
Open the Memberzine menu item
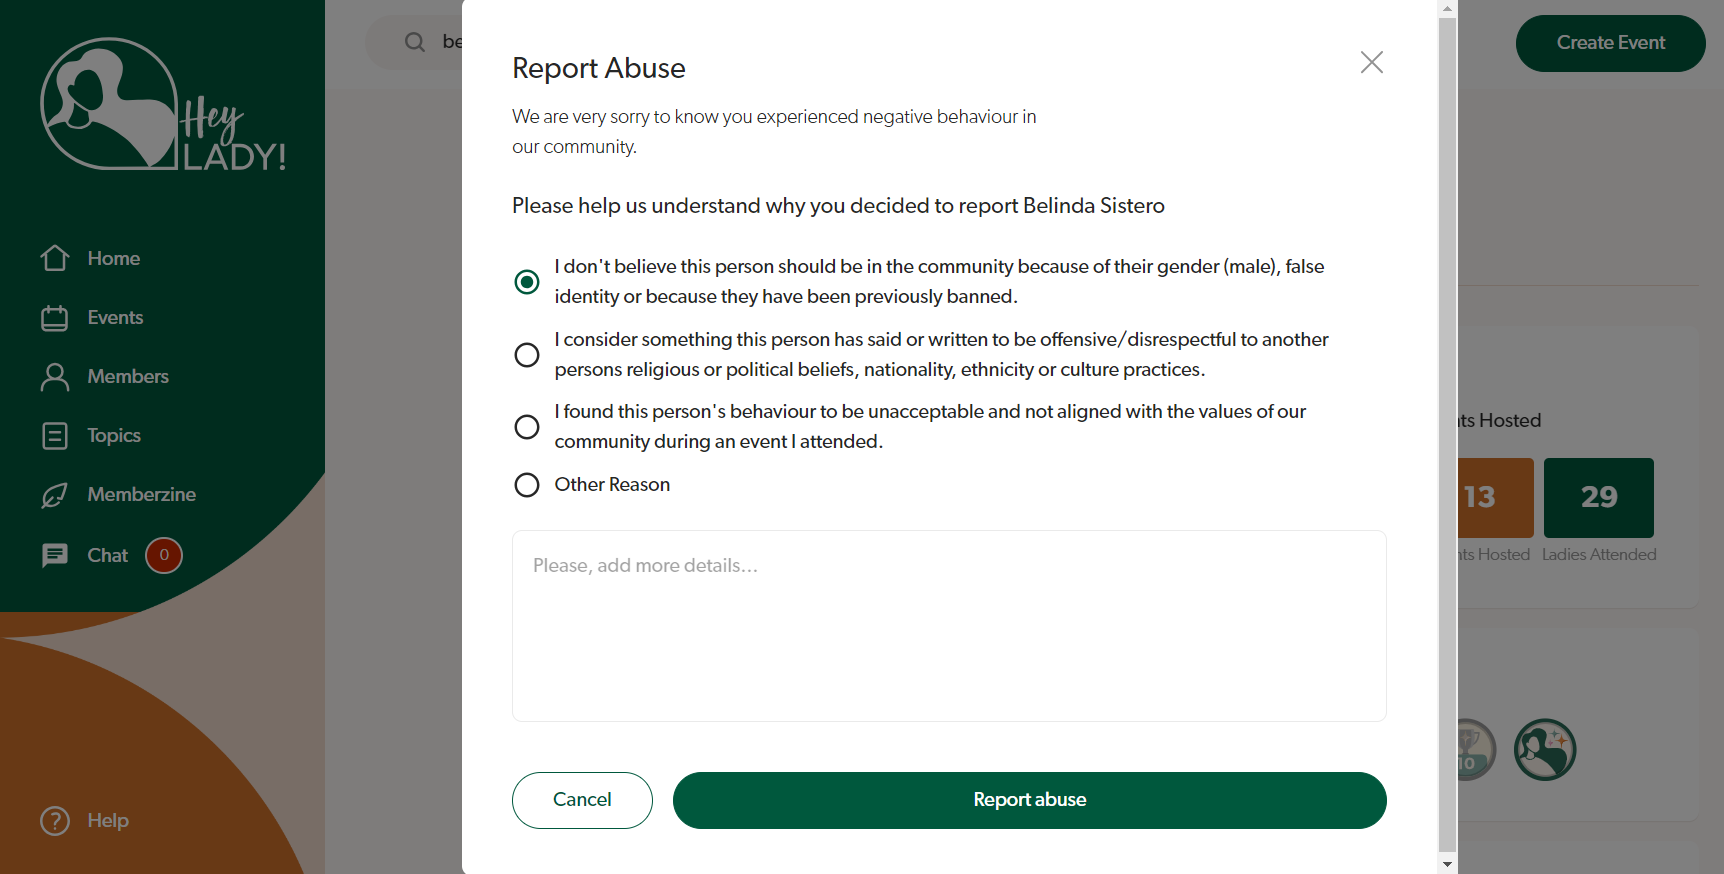coord(141,495)
